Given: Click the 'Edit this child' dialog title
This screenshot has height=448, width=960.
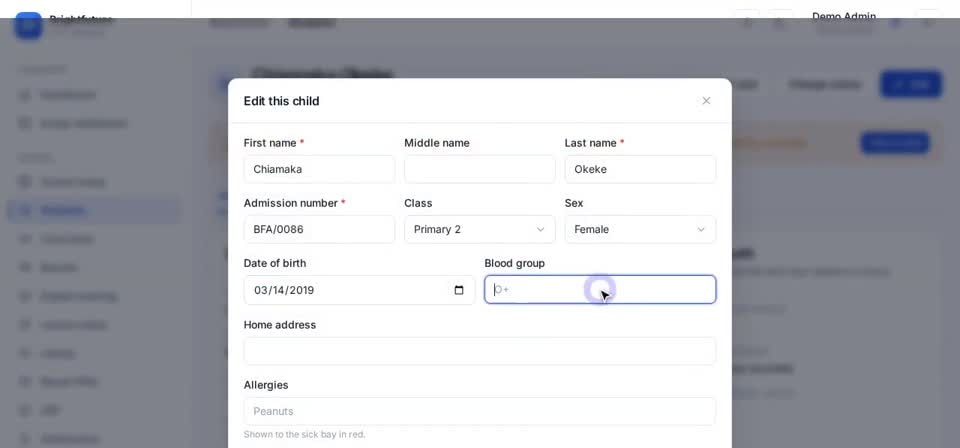Looking at the screenshot, I should 281,101.
